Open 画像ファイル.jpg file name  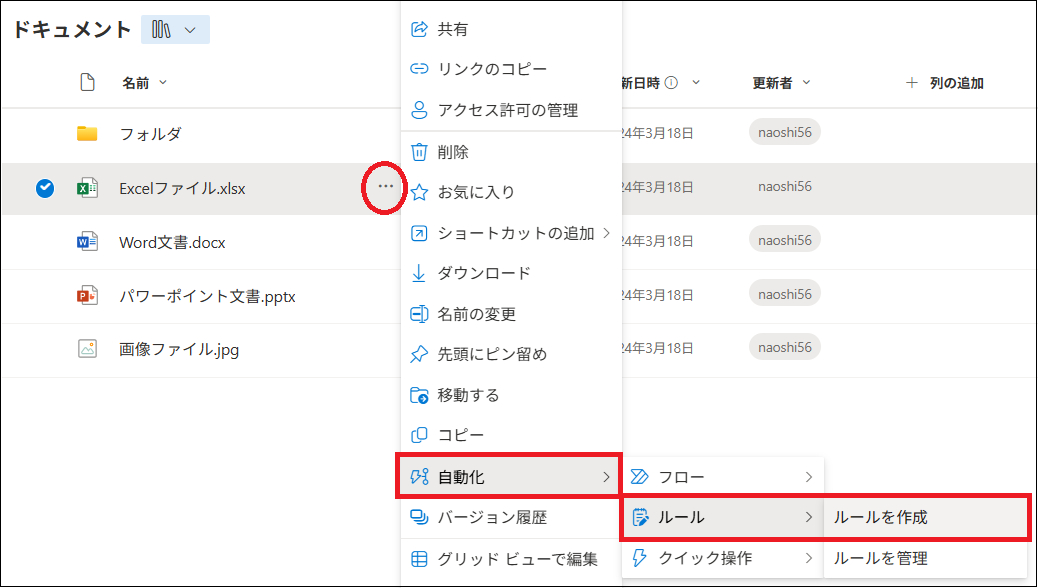(x=179, y=349)
